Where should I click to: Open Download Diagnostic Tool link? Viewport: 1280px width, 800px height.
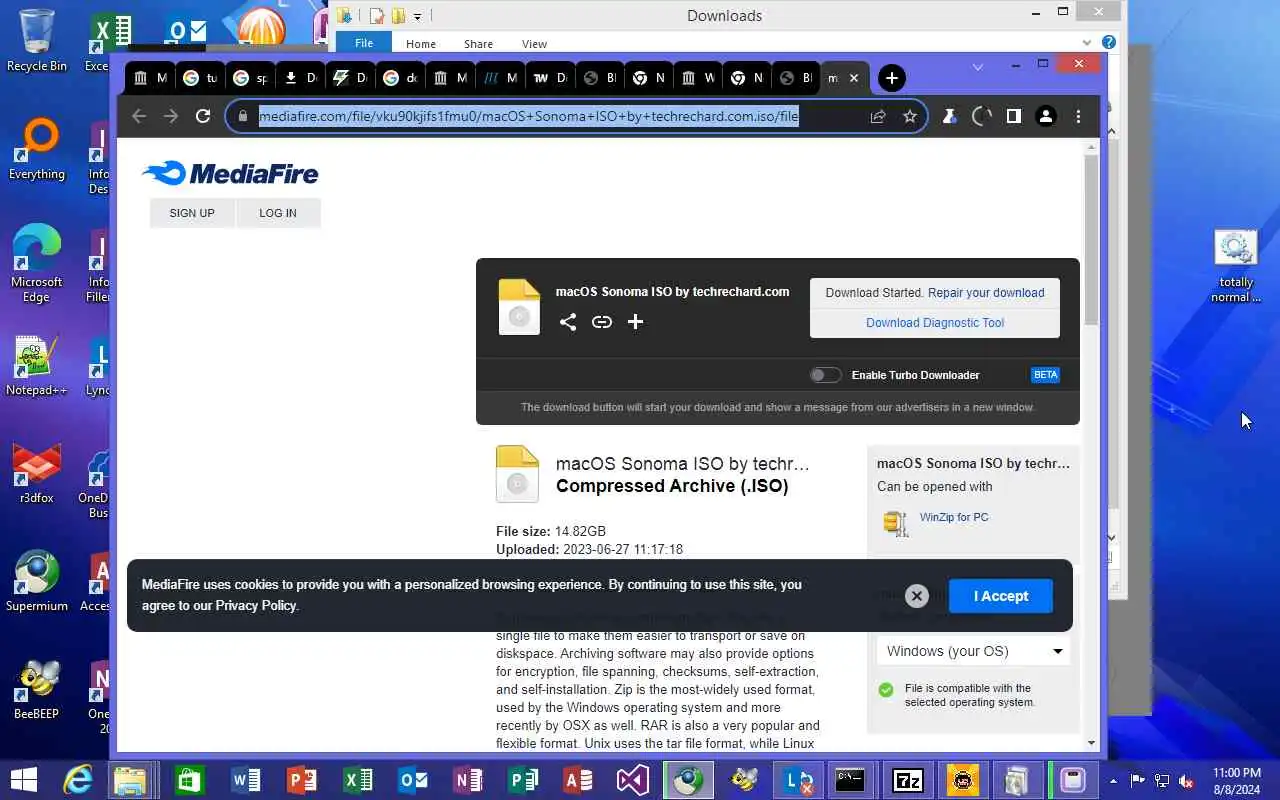[935, 323]
